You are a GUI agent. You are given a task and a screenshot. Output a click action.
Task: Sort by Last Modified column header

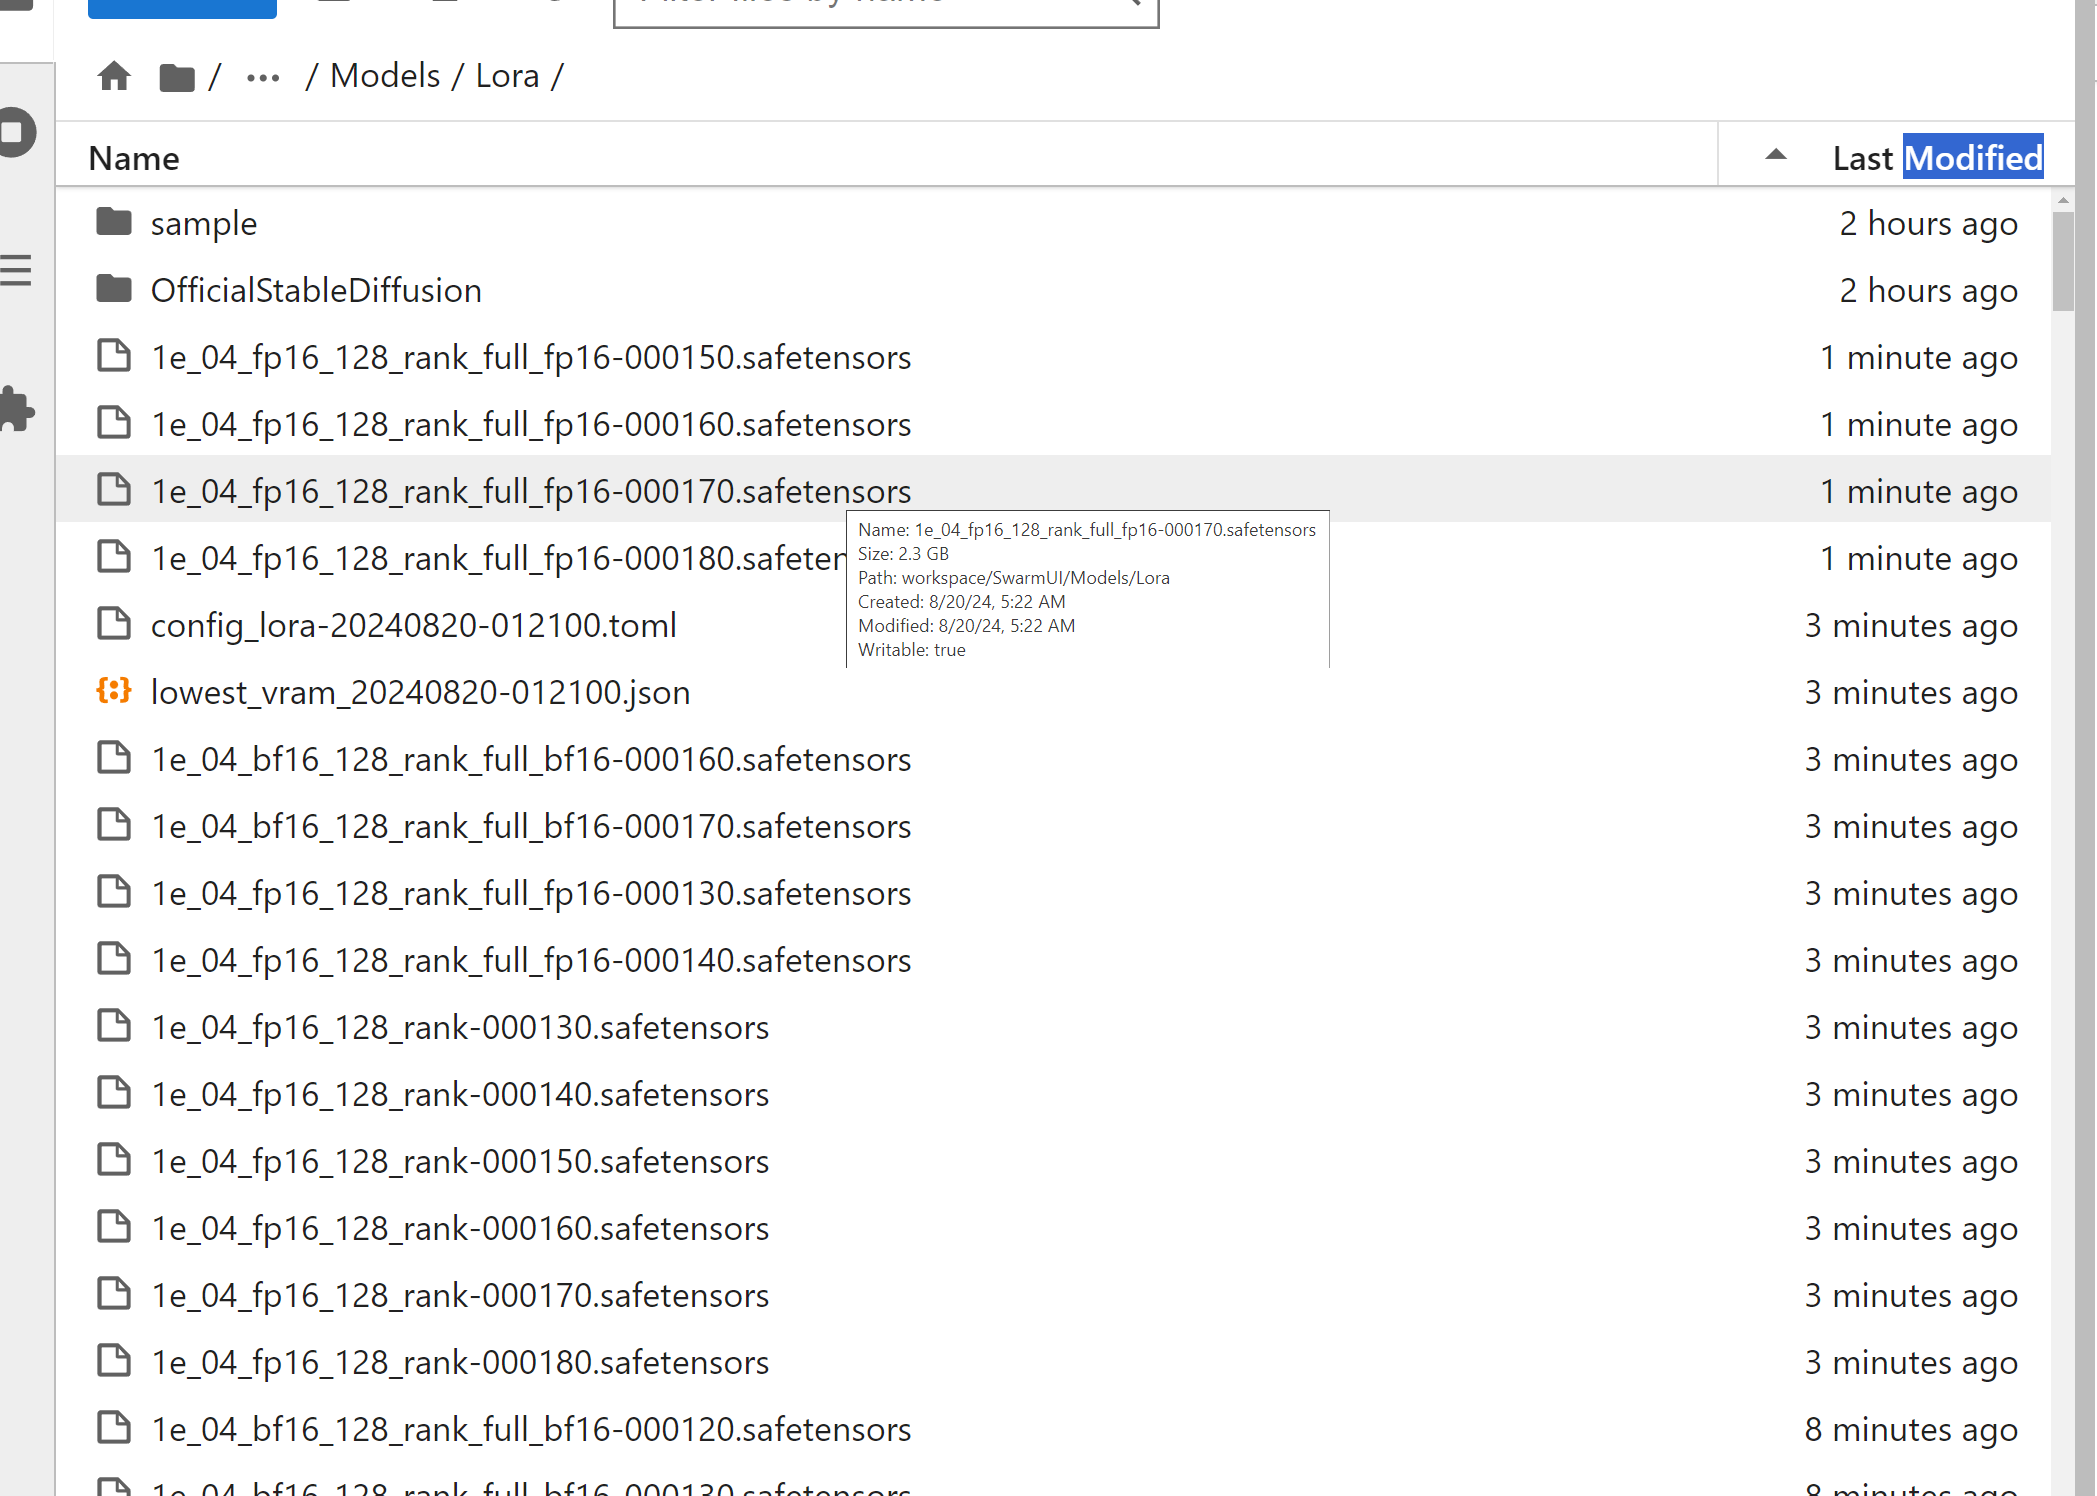coord(1937,158)
